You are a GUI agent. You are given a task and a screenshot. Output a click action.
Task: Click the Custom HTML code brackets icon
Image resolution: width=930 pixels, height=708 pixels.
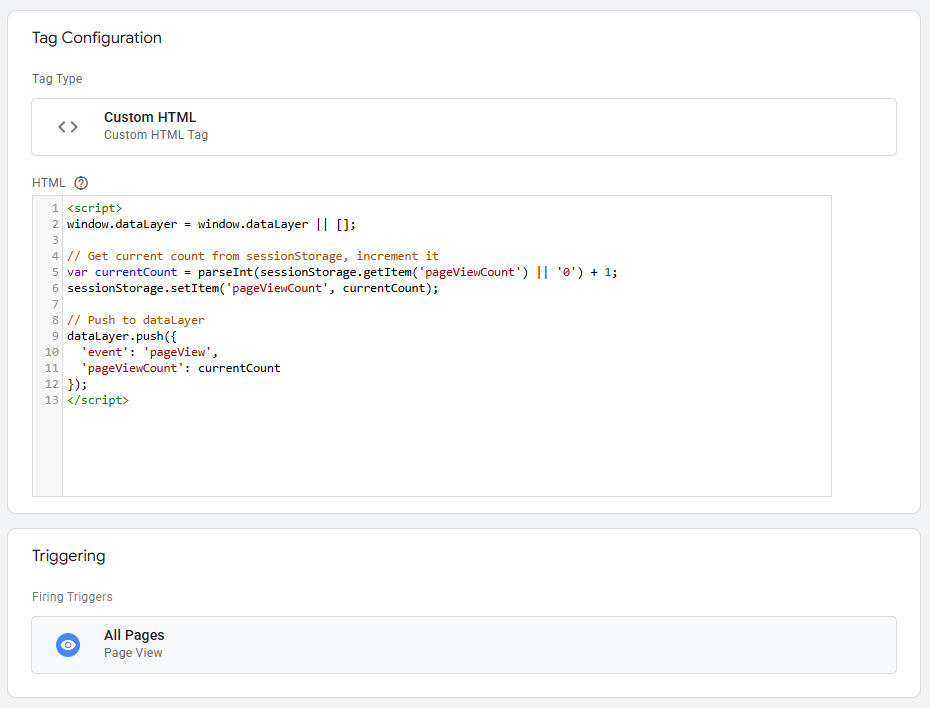pyautogui.click(x=68, y=127)
